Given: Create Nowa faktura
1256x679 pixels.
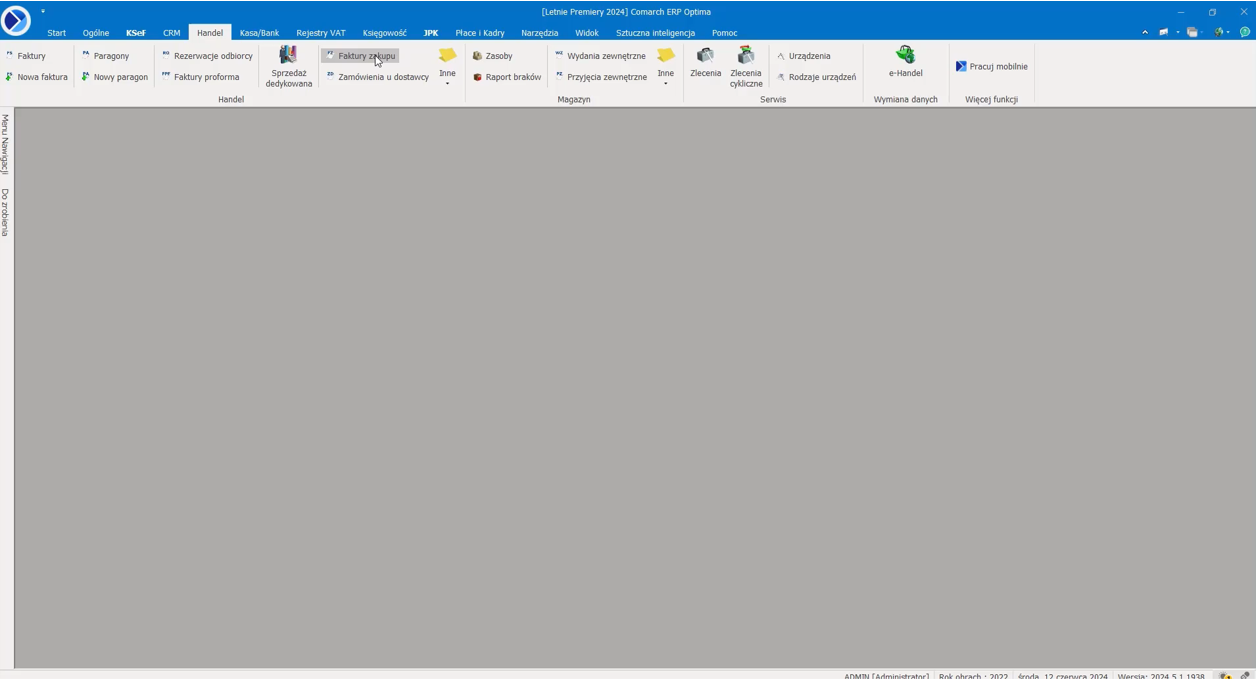Looking at the screenshot, I should [x=37, y=77].
